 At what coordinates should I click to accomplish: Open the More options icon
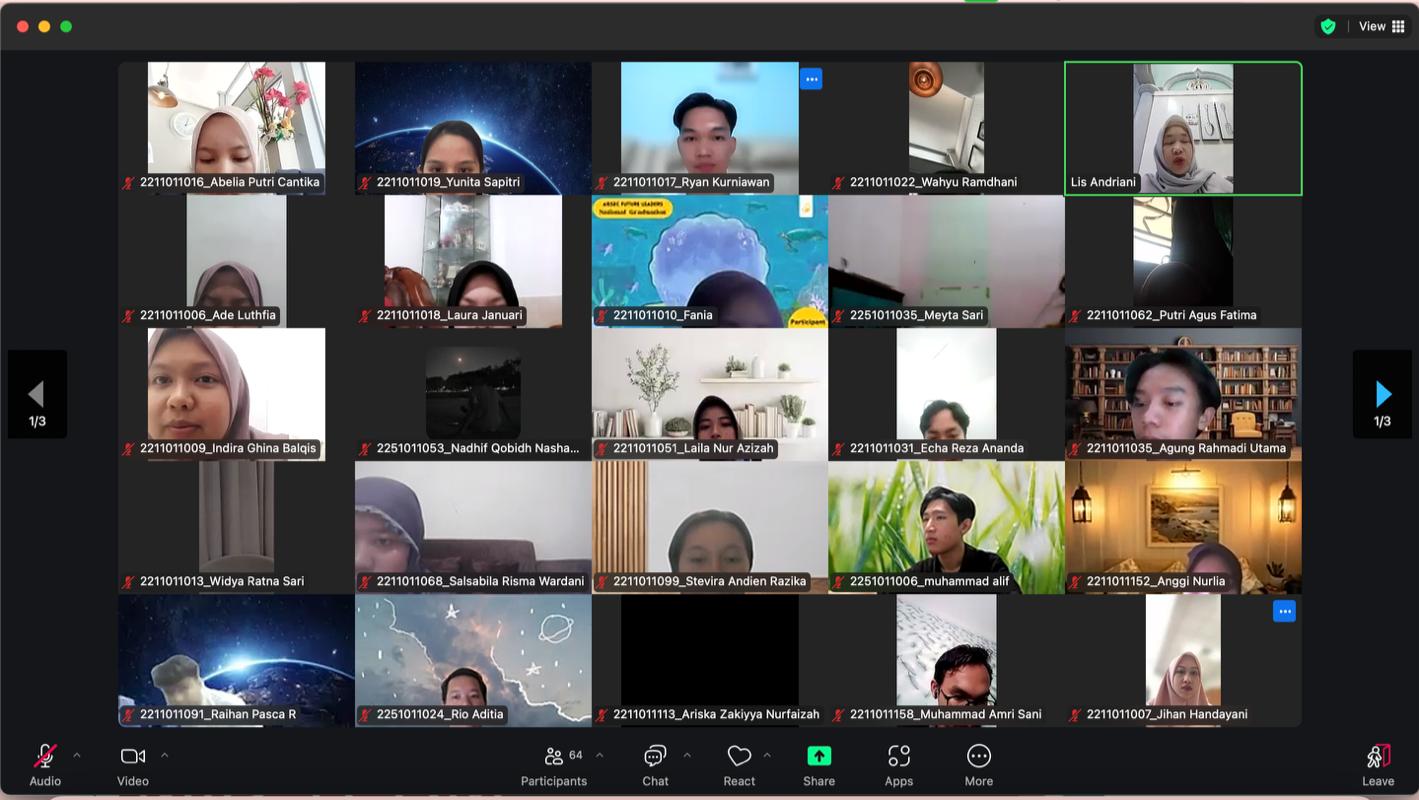pos(979,757)
